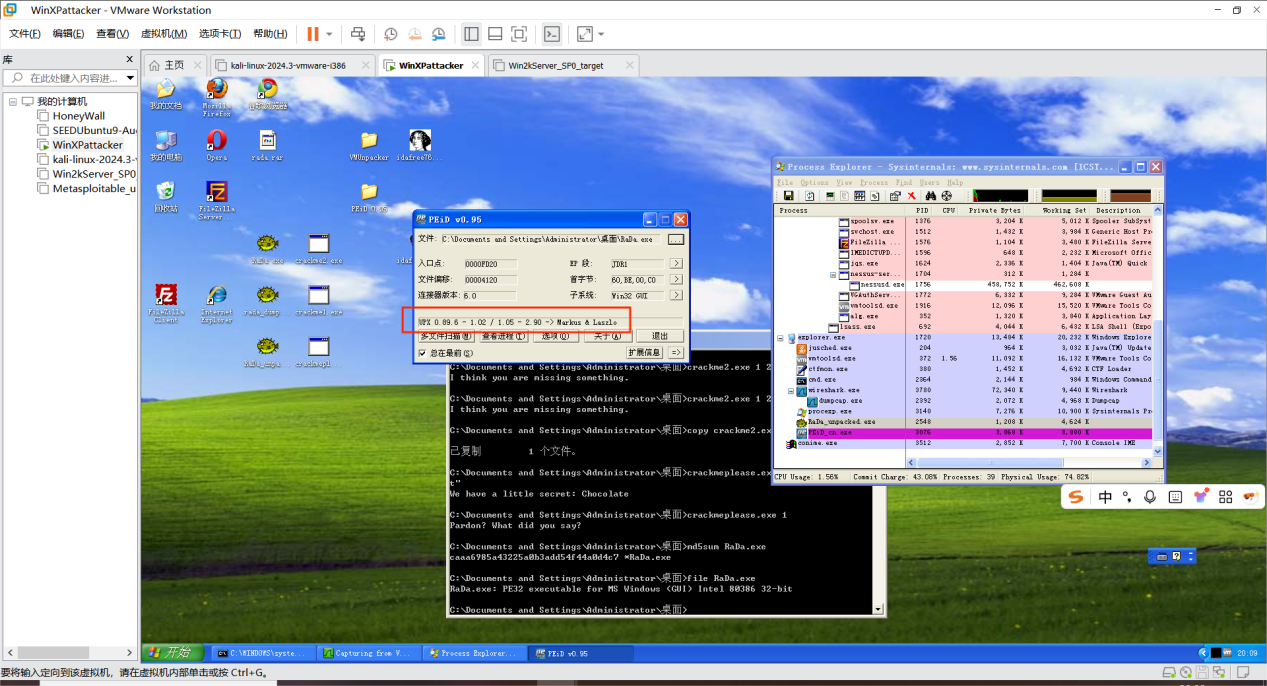Select HoneyWall in VM library
This screenshot has height=686, width=1267.
click(78, 116)
